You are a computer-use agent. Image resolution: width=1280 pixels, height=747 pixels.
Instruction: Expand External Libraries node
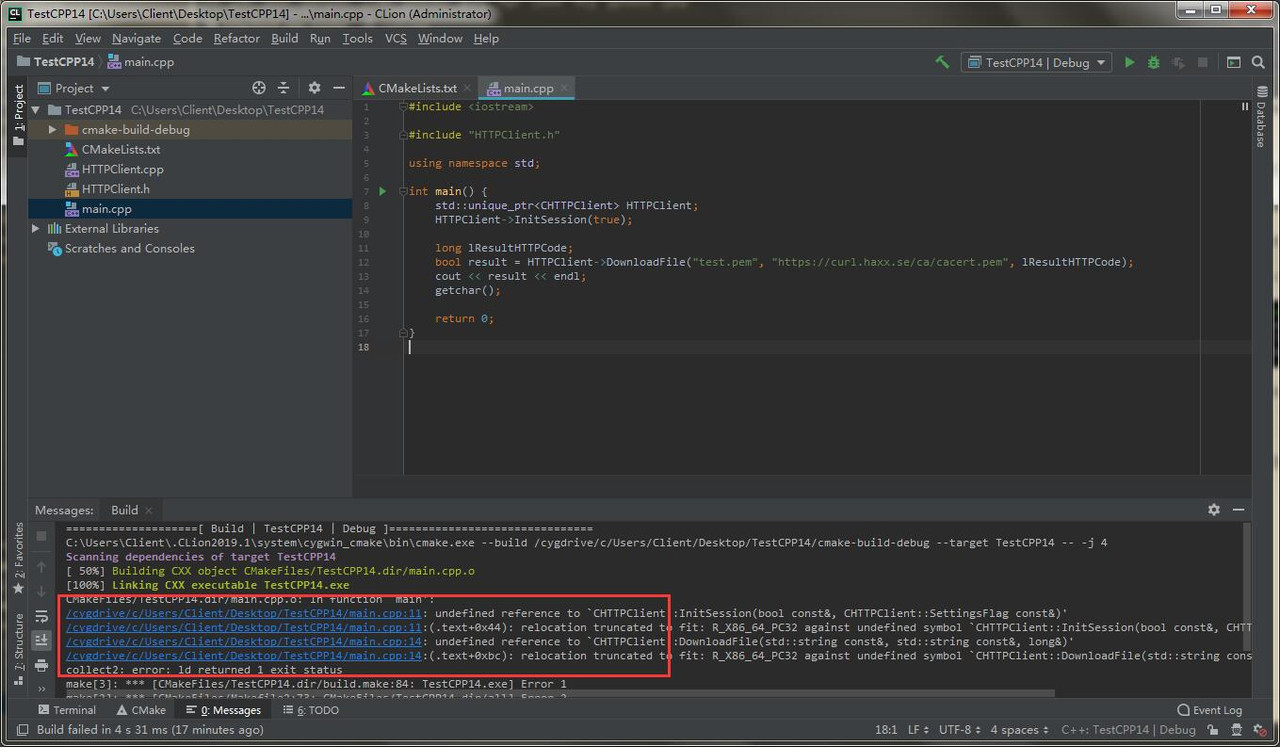[x=36, y=229]
